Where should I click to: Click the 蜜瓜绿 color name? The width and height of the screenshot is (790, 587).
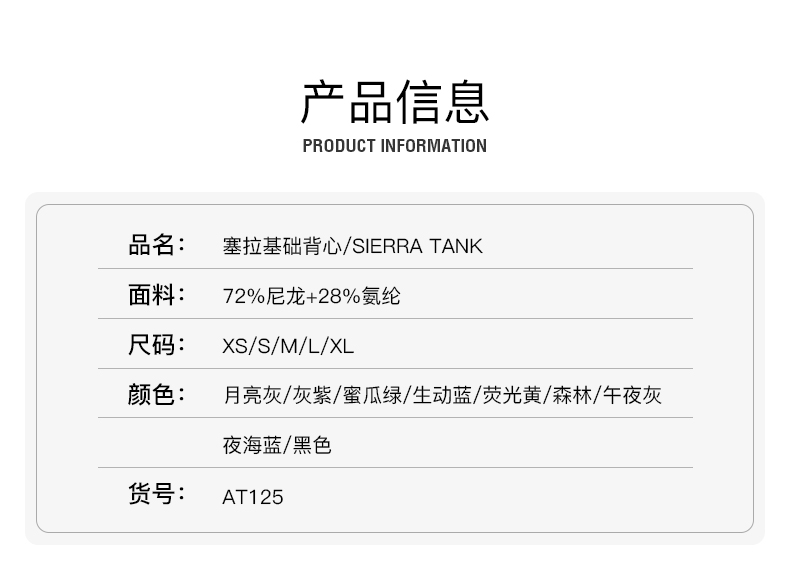(372, 396)
